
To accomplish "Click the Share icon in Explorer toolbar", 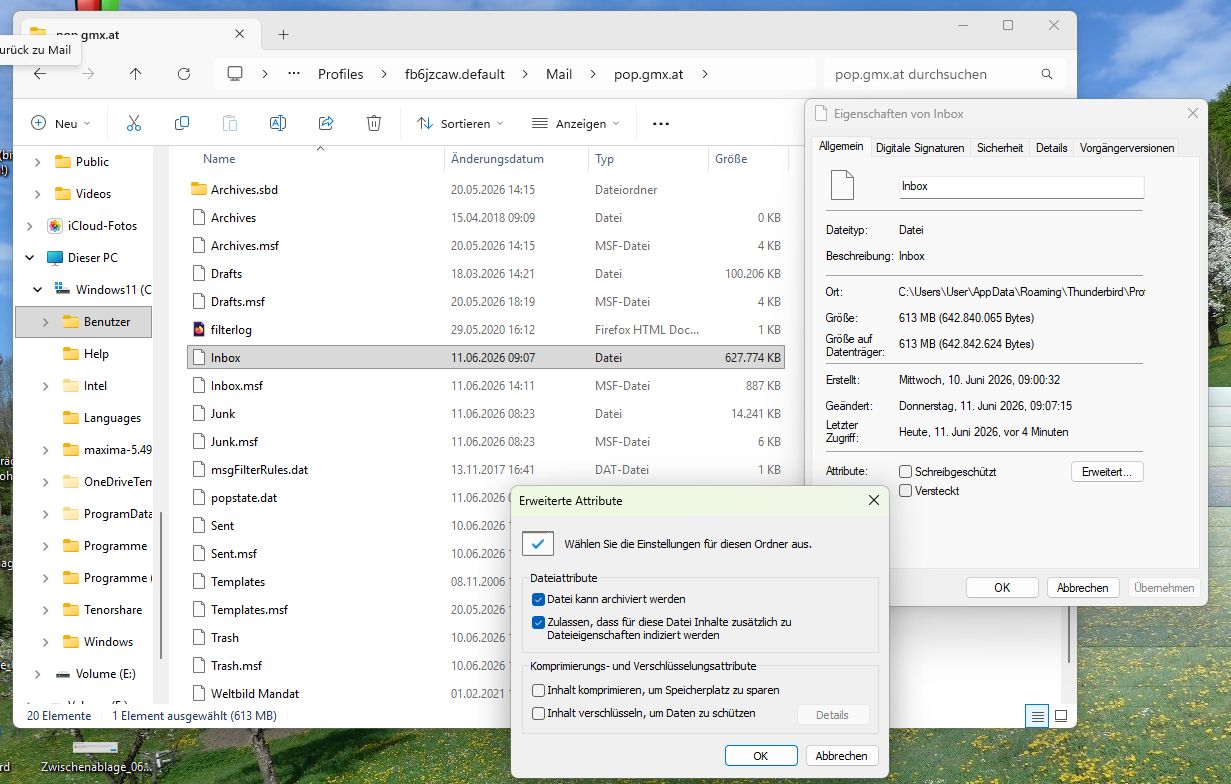I will point(326,123).
